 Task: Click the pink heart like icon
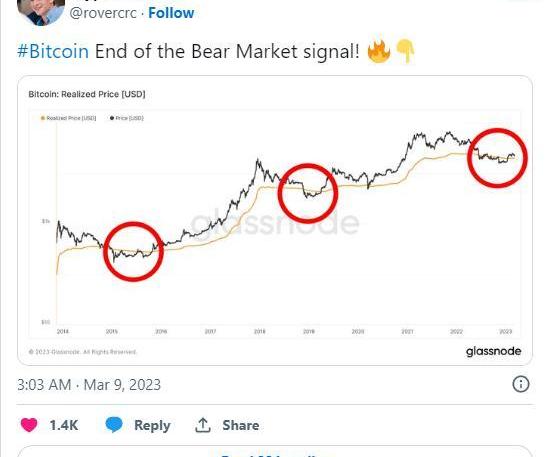(x=29, y=425)
